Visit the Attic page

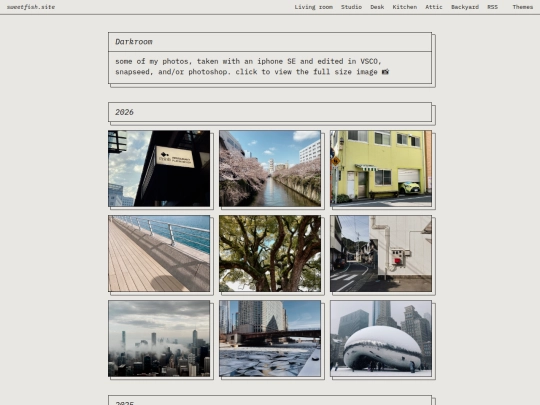pos(434,7)
